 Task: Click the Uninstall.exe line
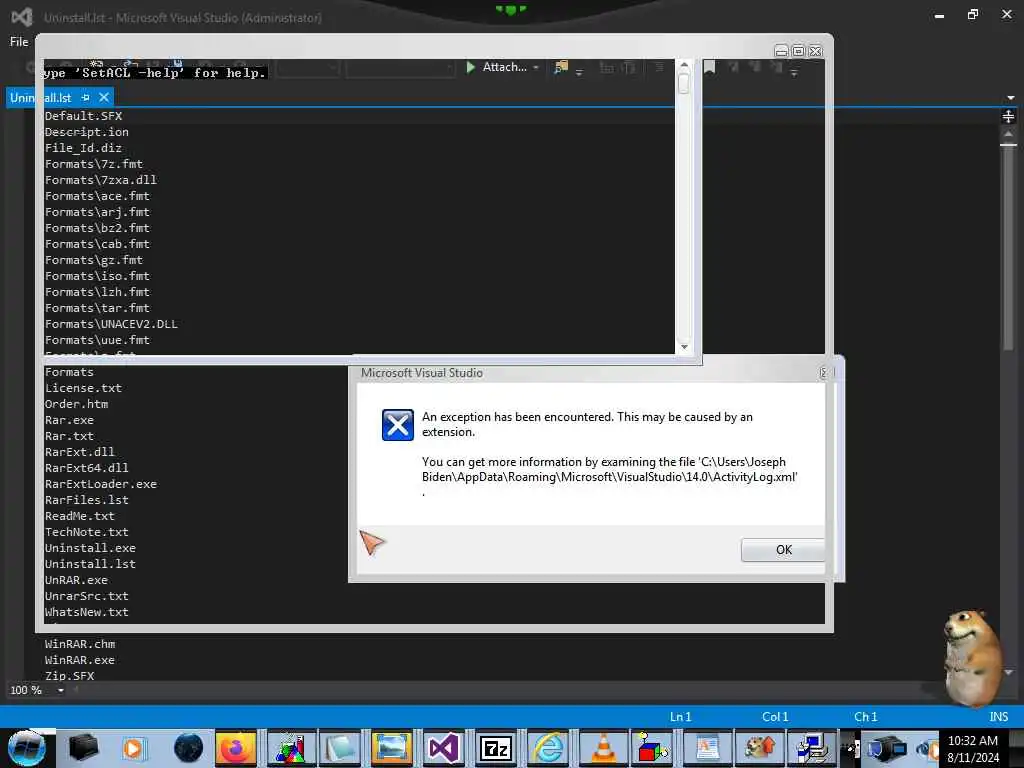[90, 548]
